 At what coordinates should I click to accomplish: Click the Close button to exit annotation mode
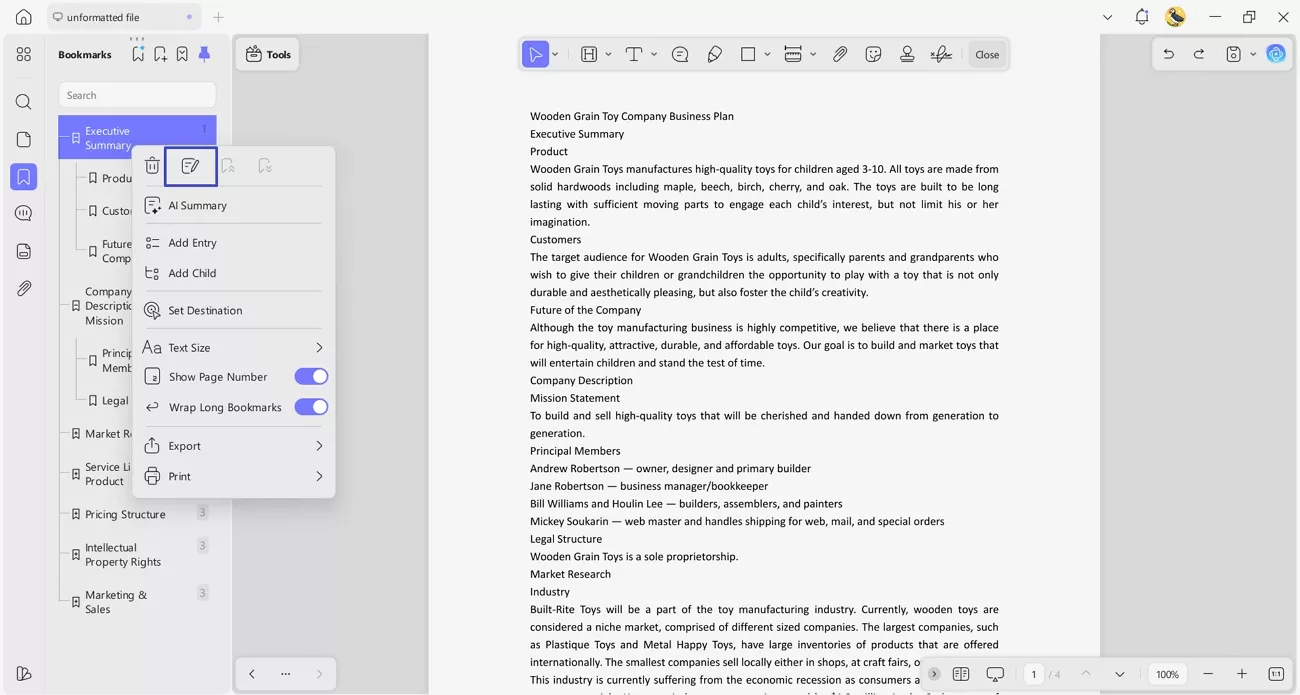pos(987,54)
